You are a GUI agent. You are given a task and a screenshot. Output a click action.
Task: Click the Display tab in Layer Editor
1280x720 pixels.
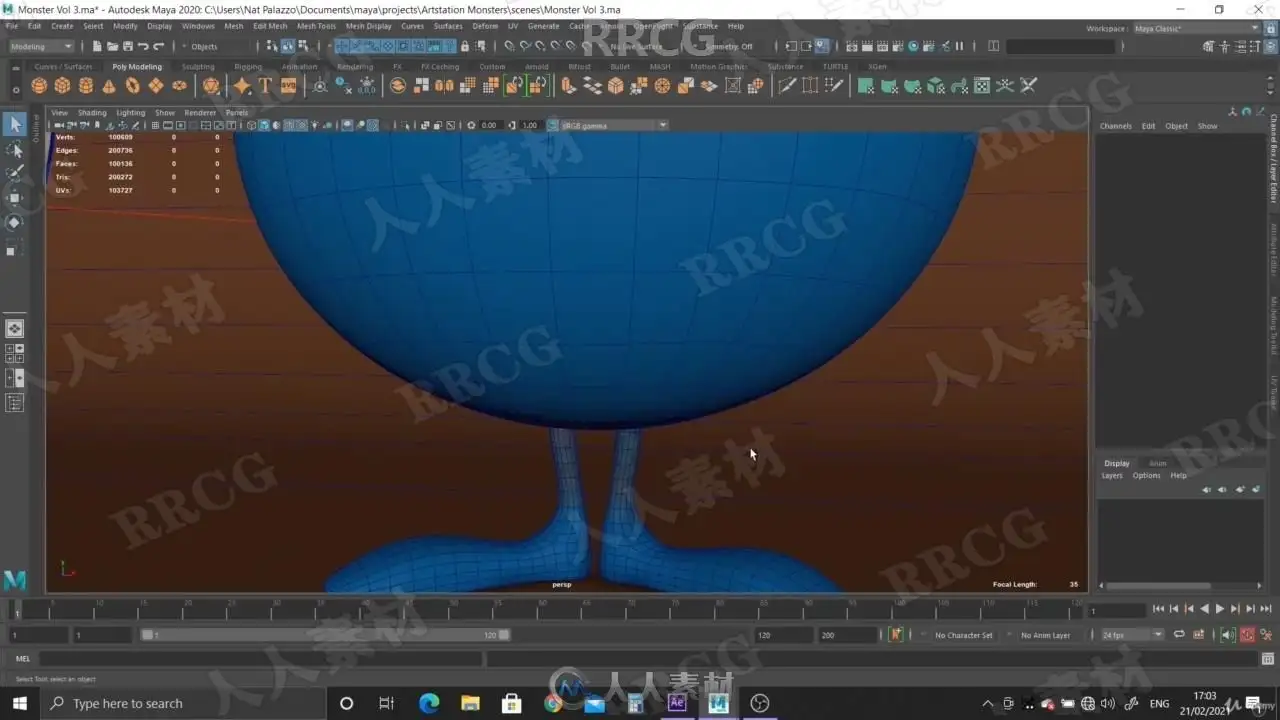pos(1117,463)
